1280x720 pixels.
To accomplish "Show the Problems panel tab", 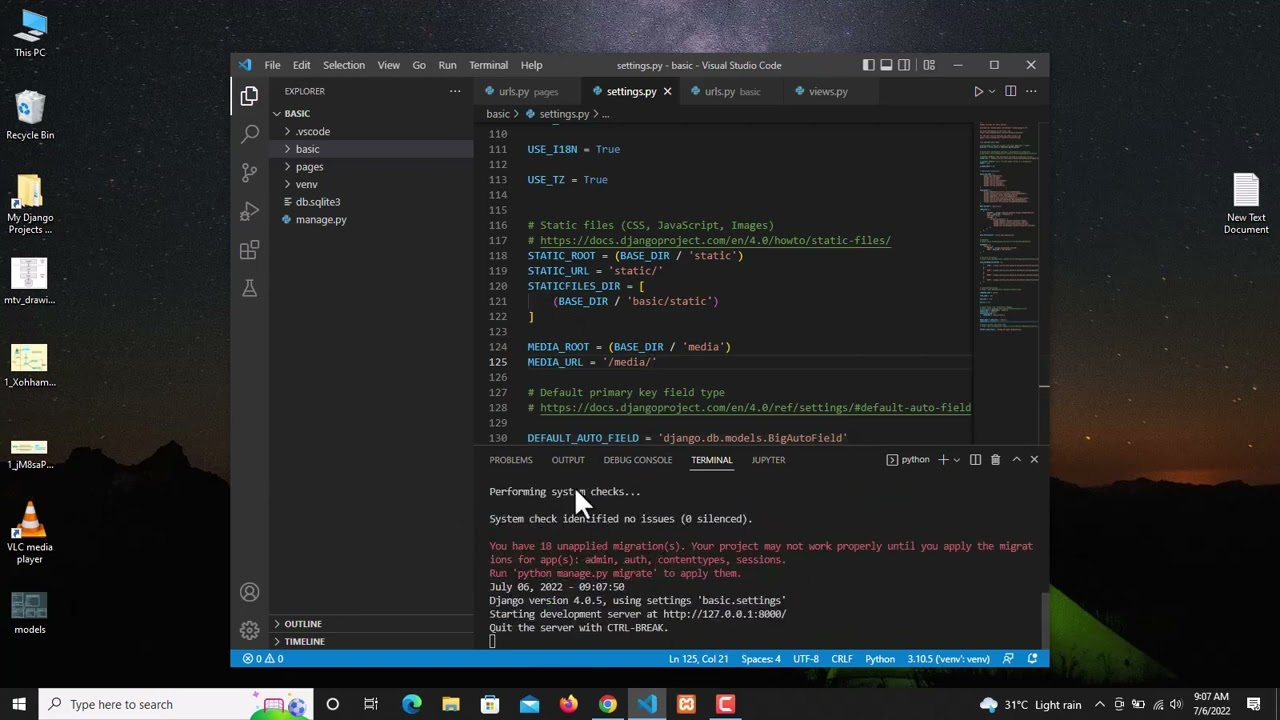I will pos(511,460).
